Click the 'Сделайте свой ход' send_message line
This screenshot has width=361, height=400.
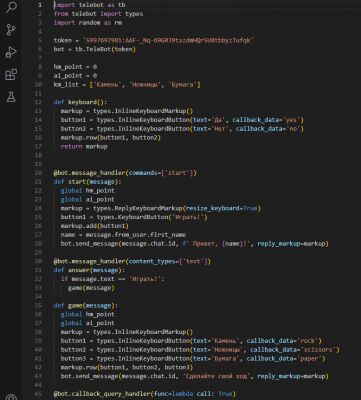tap(195, 376)
